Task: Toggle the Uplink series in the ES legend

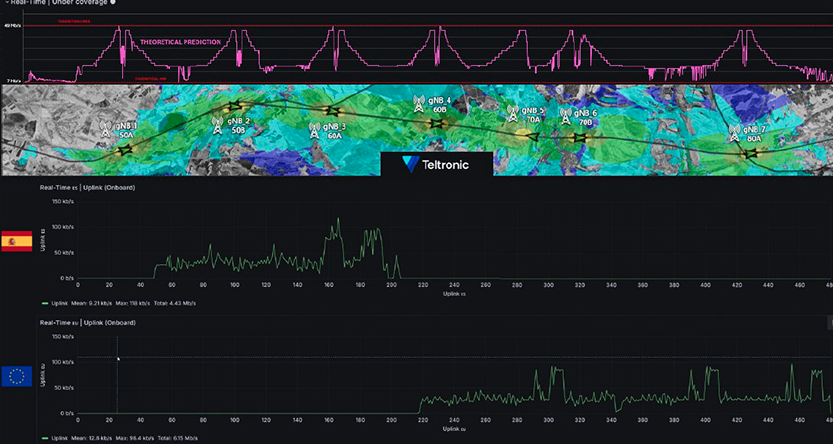Action: coord(60,302)
